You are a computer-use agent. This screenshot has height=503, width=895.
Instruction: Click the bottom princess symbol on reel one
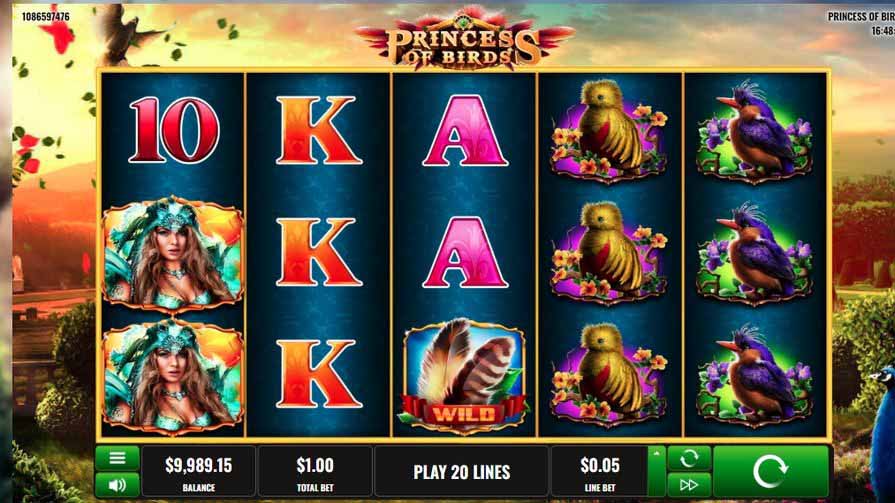pos(173,377)
